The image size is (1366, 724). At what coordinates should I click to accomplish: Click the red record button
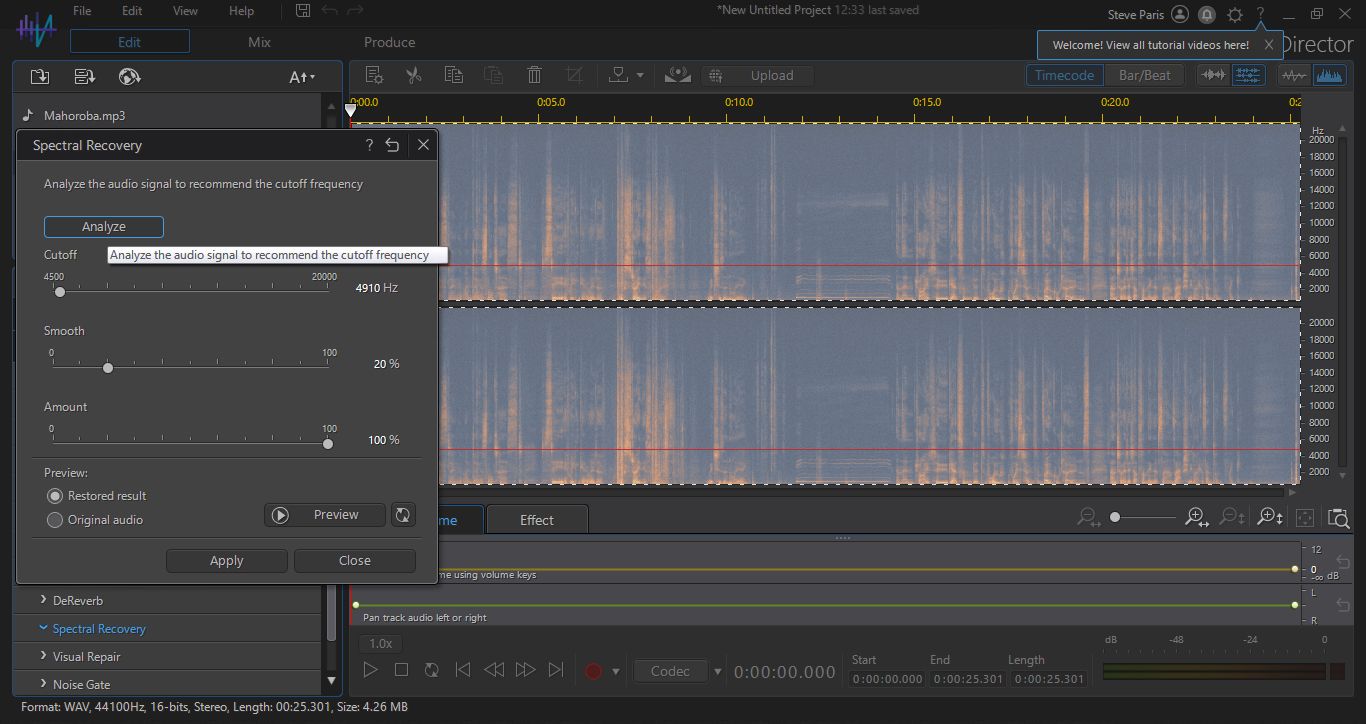(x=593, y=671)
